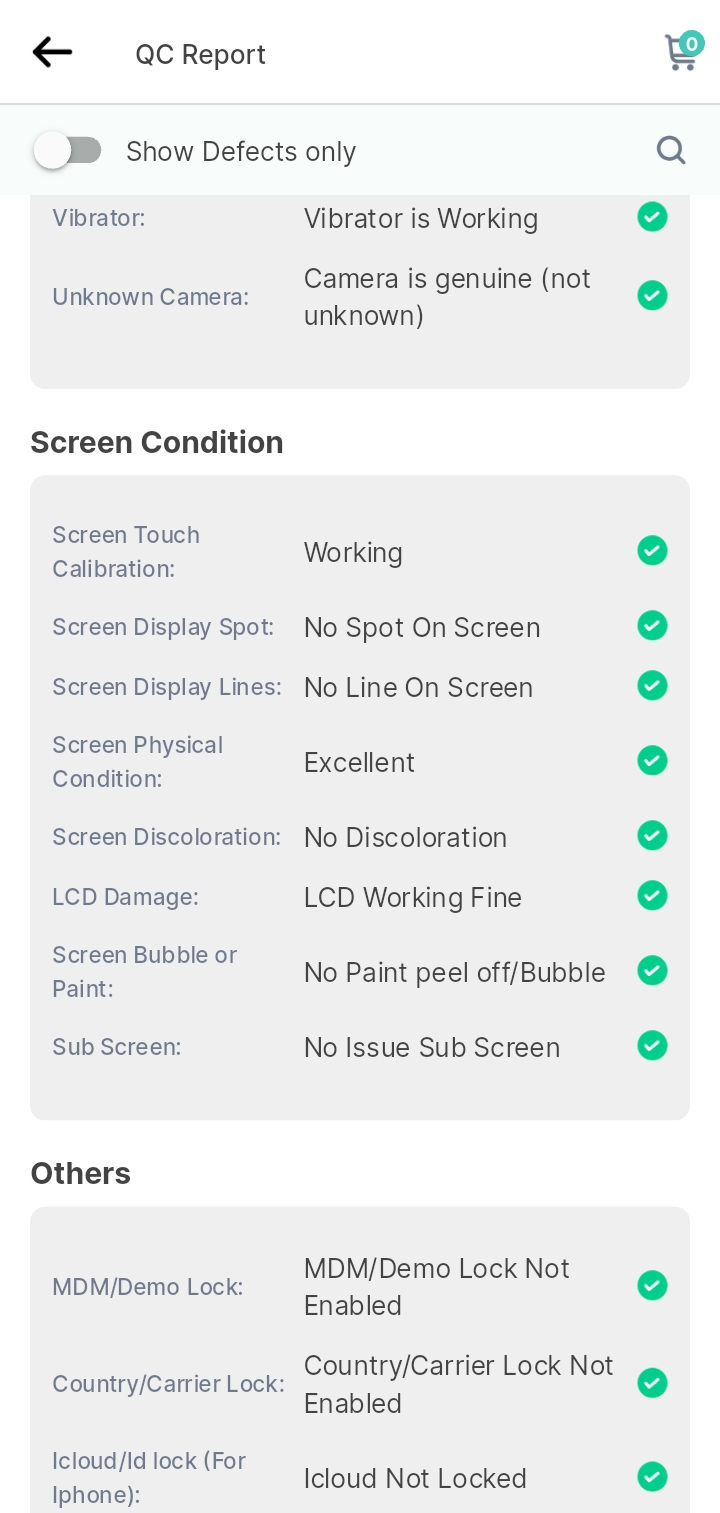Tap the check icon for Screen Discoloration
This screenshot has width=720, height=1513.
652,835
